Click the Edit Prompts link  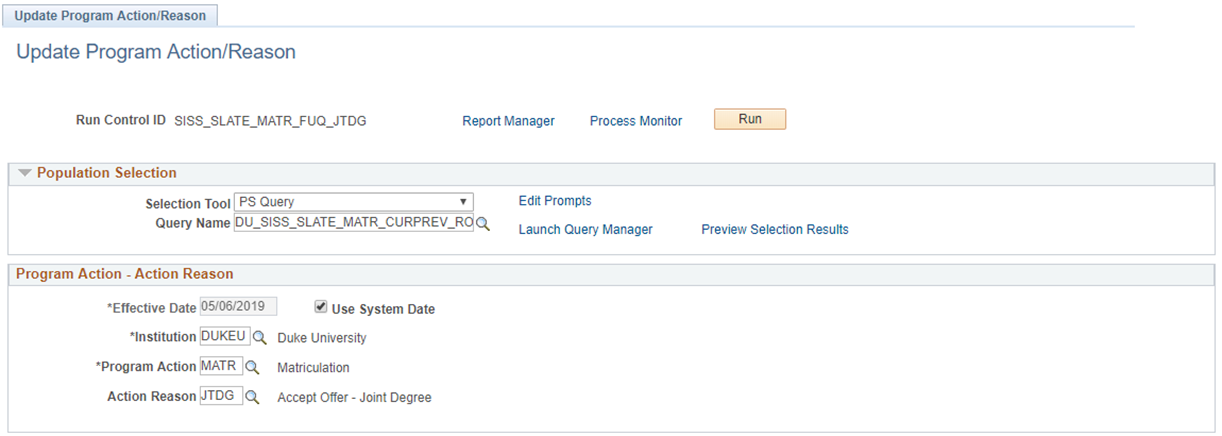pos(555,201)
